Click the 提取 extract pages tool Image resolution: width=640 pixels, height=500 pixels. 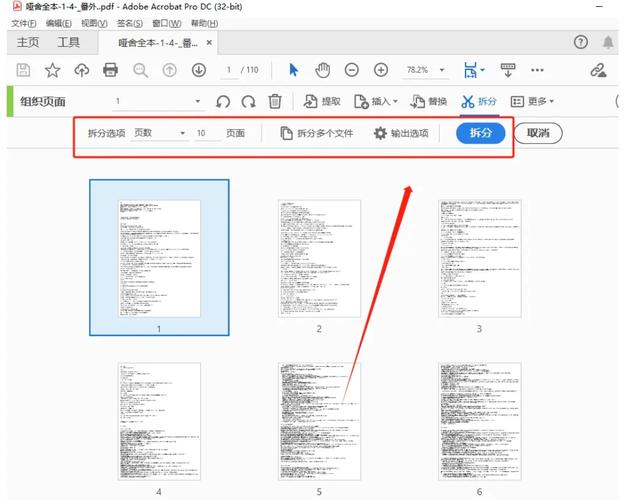coord(322,101)
